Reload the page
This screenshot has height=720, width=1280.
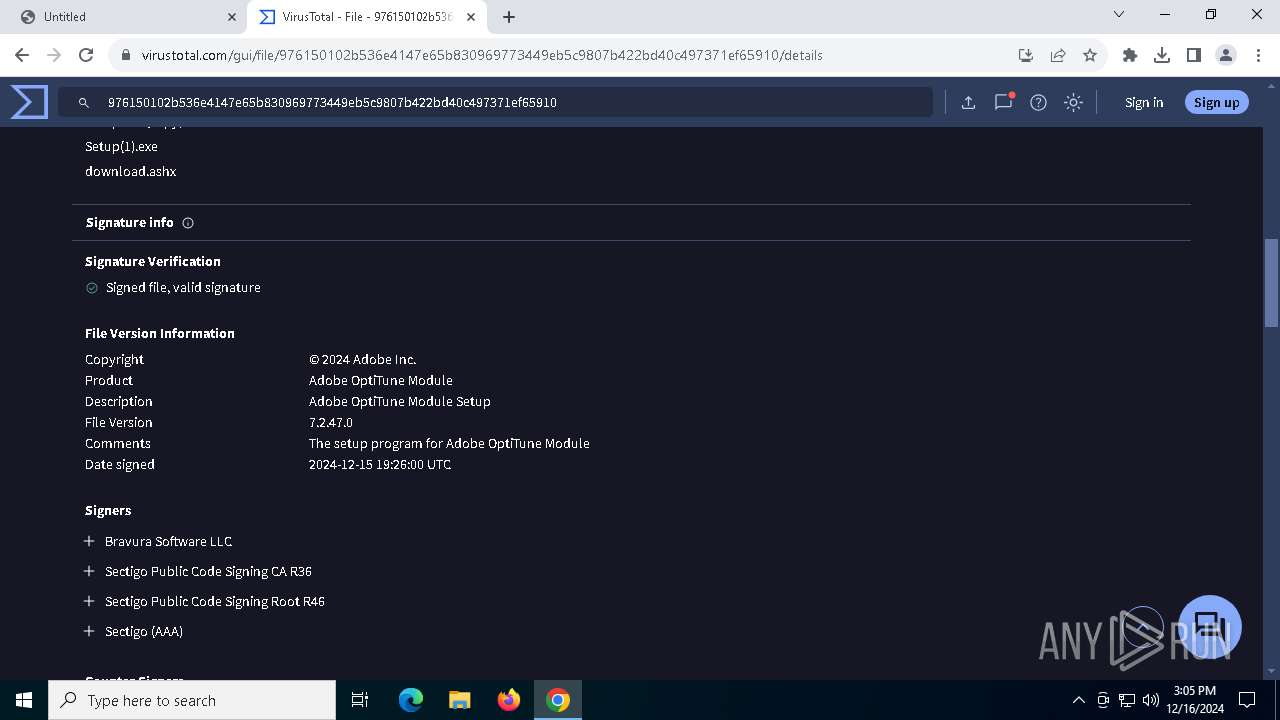86,55
